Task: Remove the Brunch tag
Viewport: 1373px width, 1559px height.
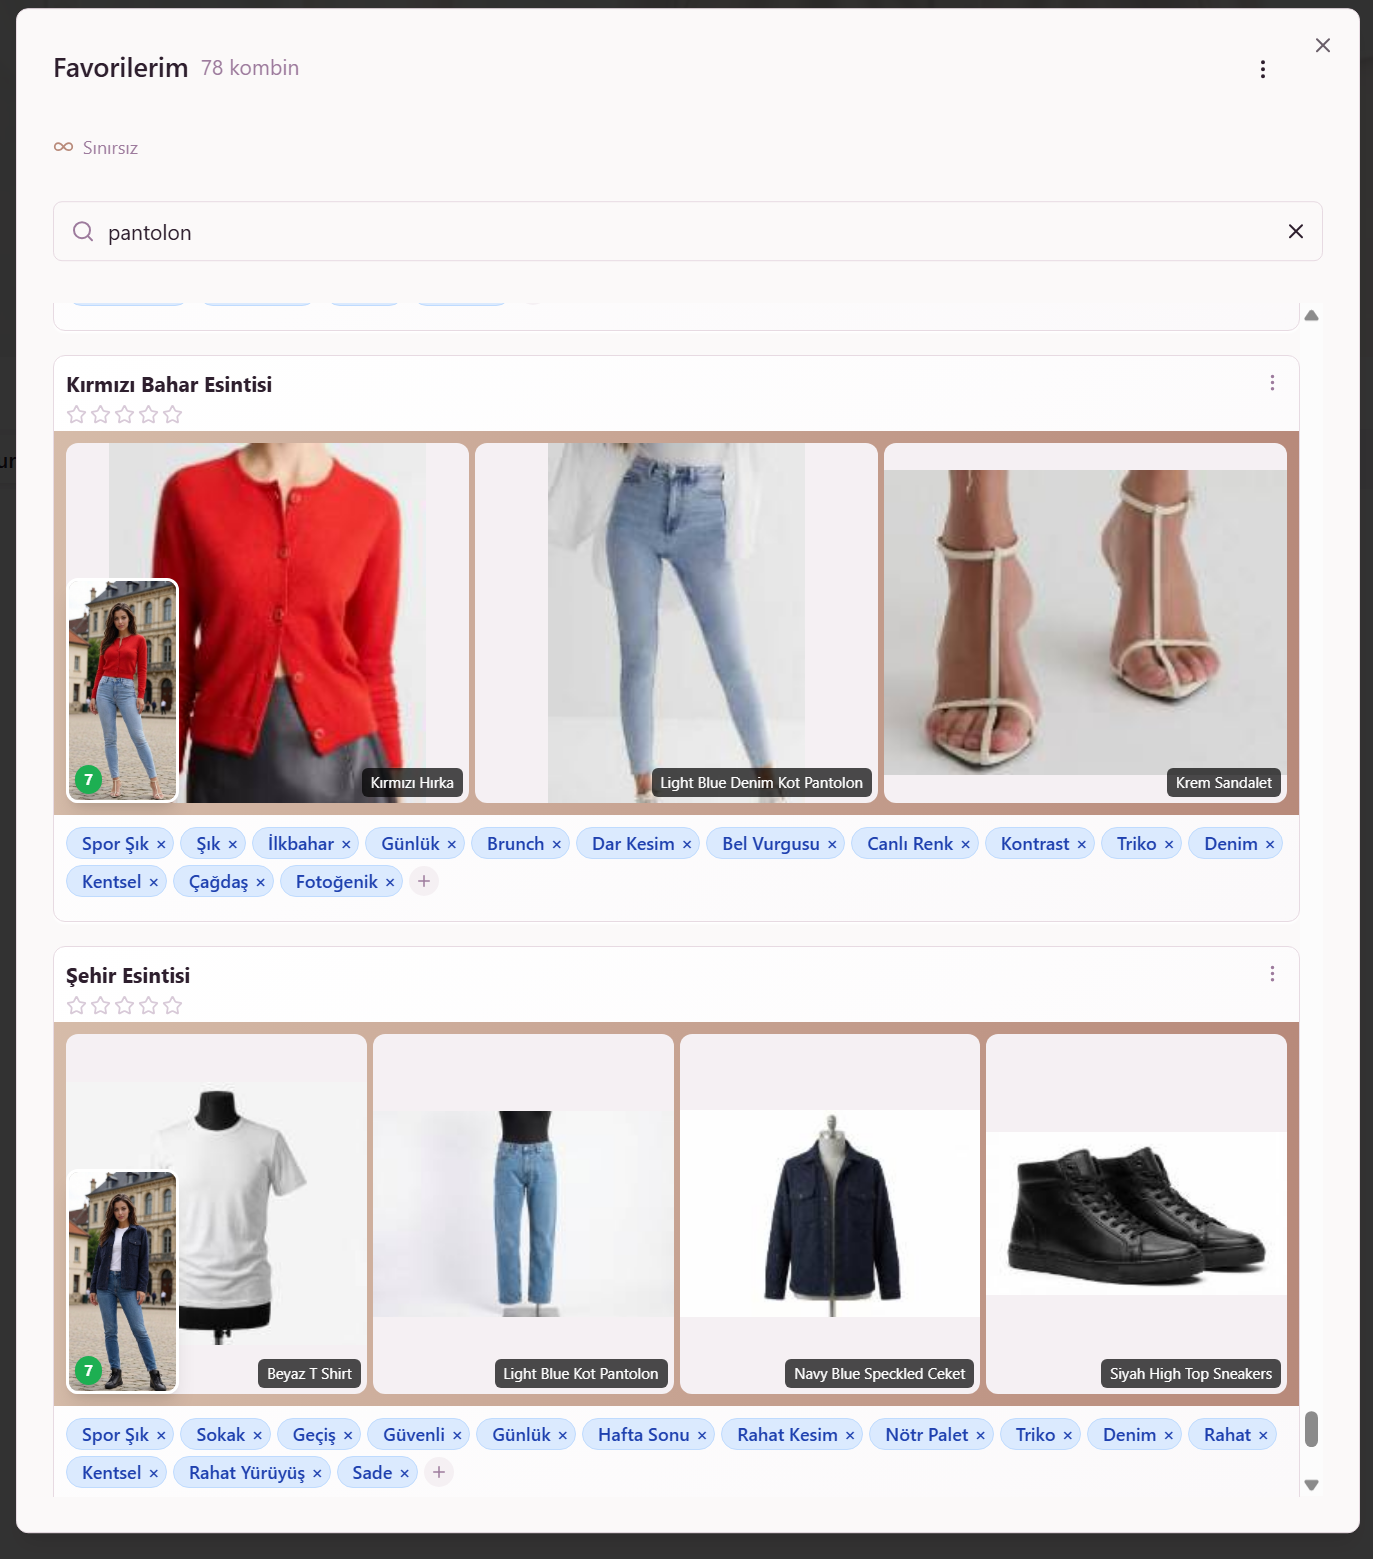Action: pos(557,845)
